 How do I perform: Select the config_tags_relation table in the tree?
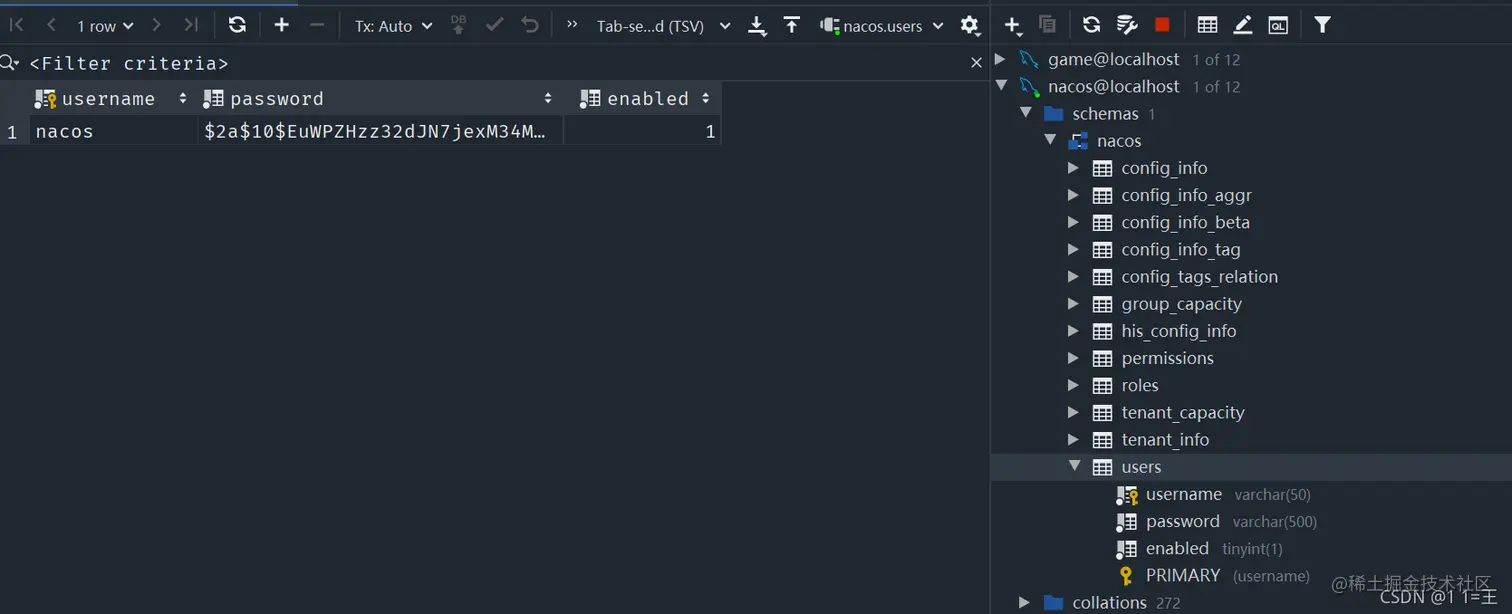(1199, 276)
